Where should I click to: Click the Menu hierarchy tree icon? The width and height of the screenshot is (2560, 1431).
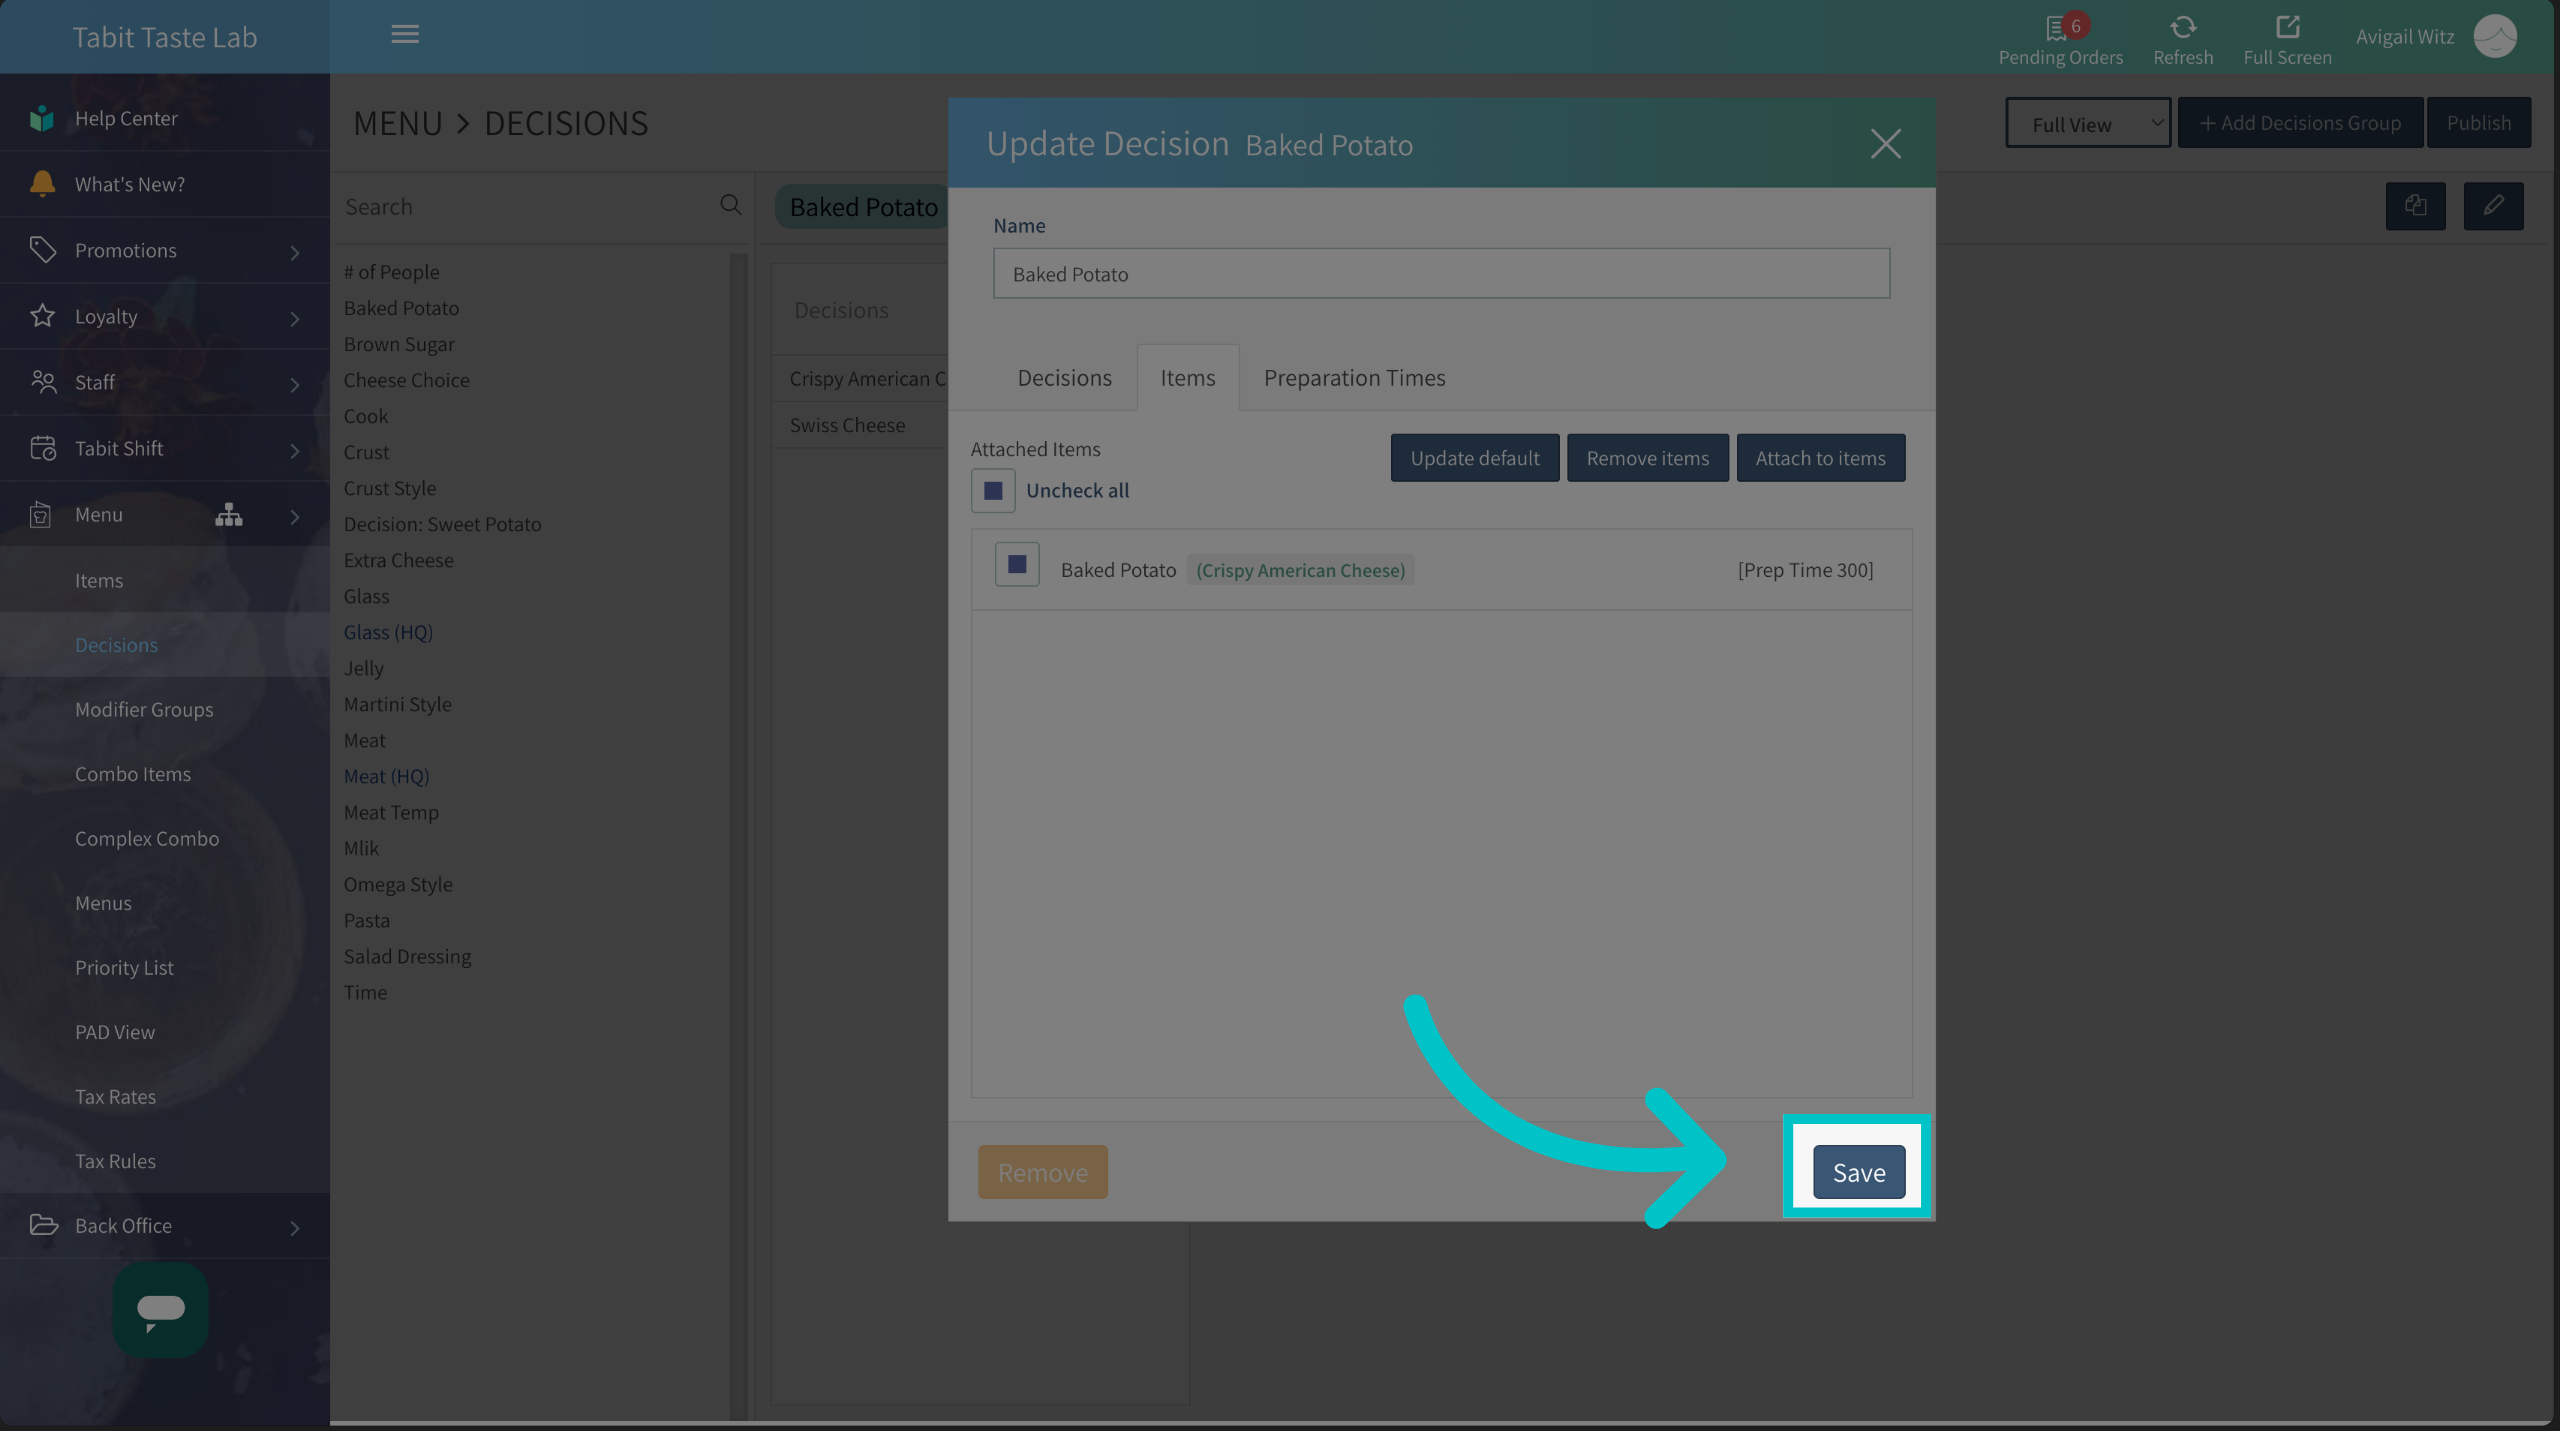pyautogui.click(x=229, y=514)
